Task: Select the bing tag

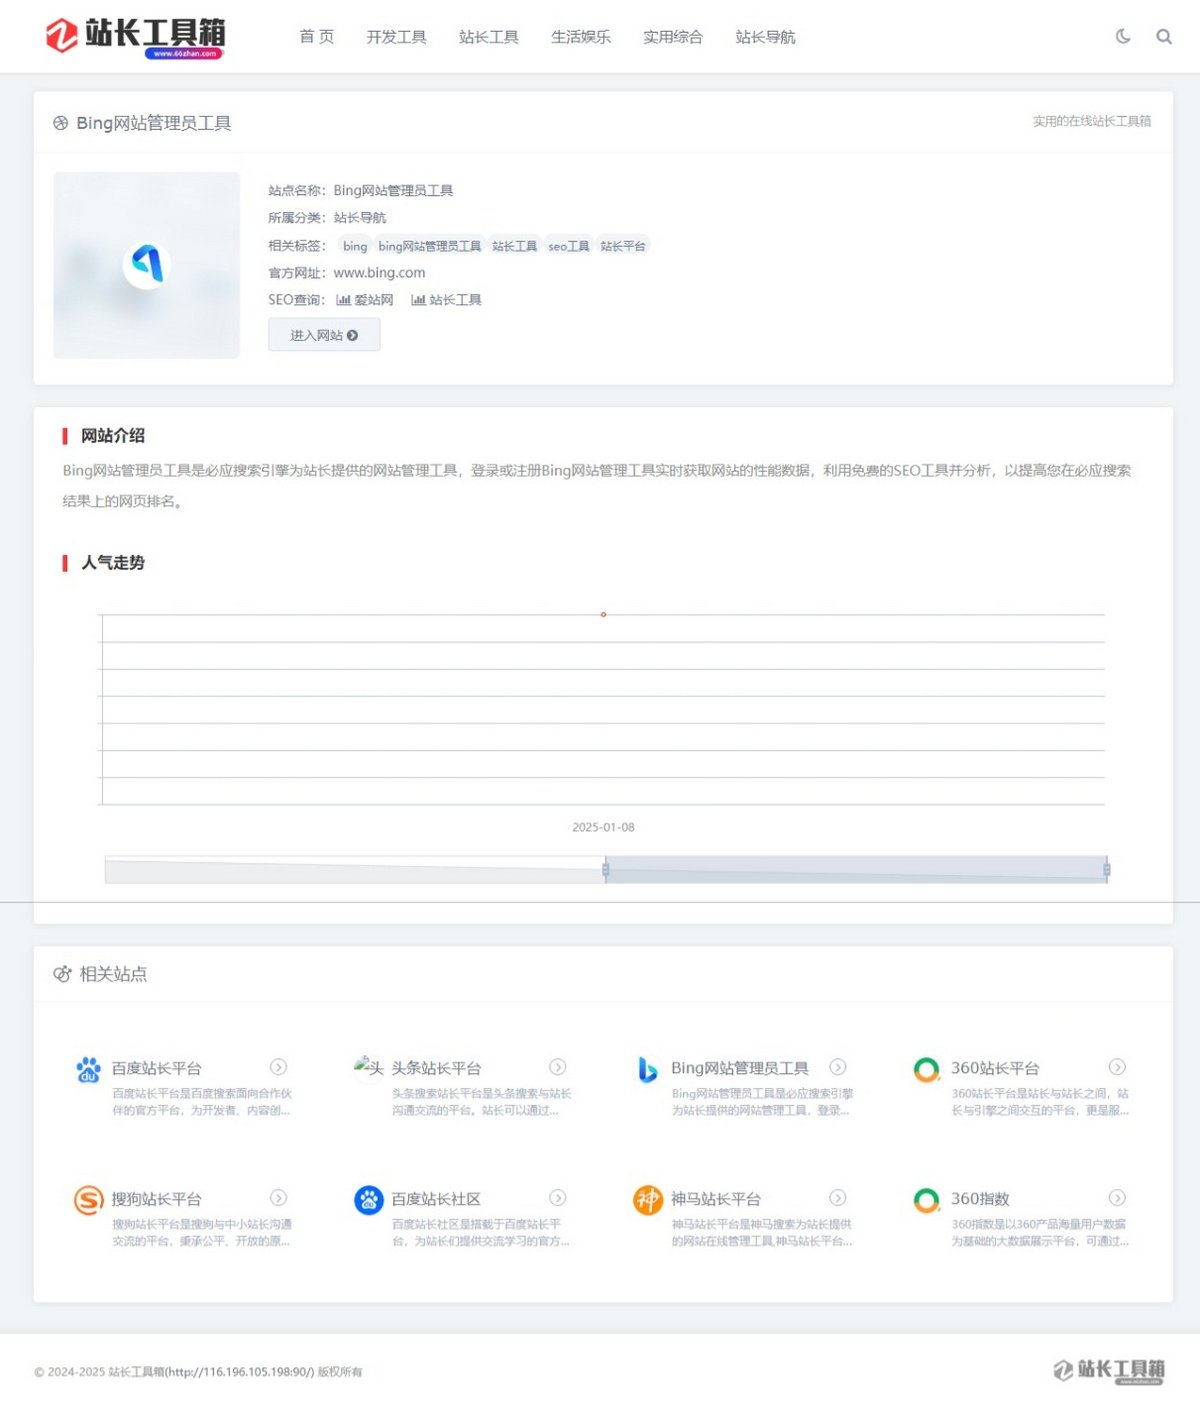Action: (x=355, y=246)
